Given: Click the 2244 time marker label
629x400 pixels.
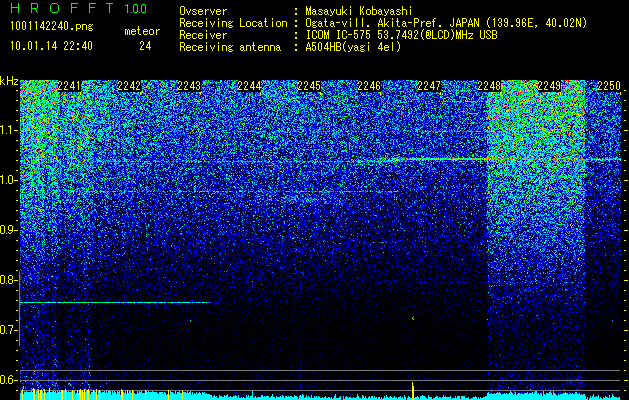Looking at the screenshot, I should coord(250,86).
